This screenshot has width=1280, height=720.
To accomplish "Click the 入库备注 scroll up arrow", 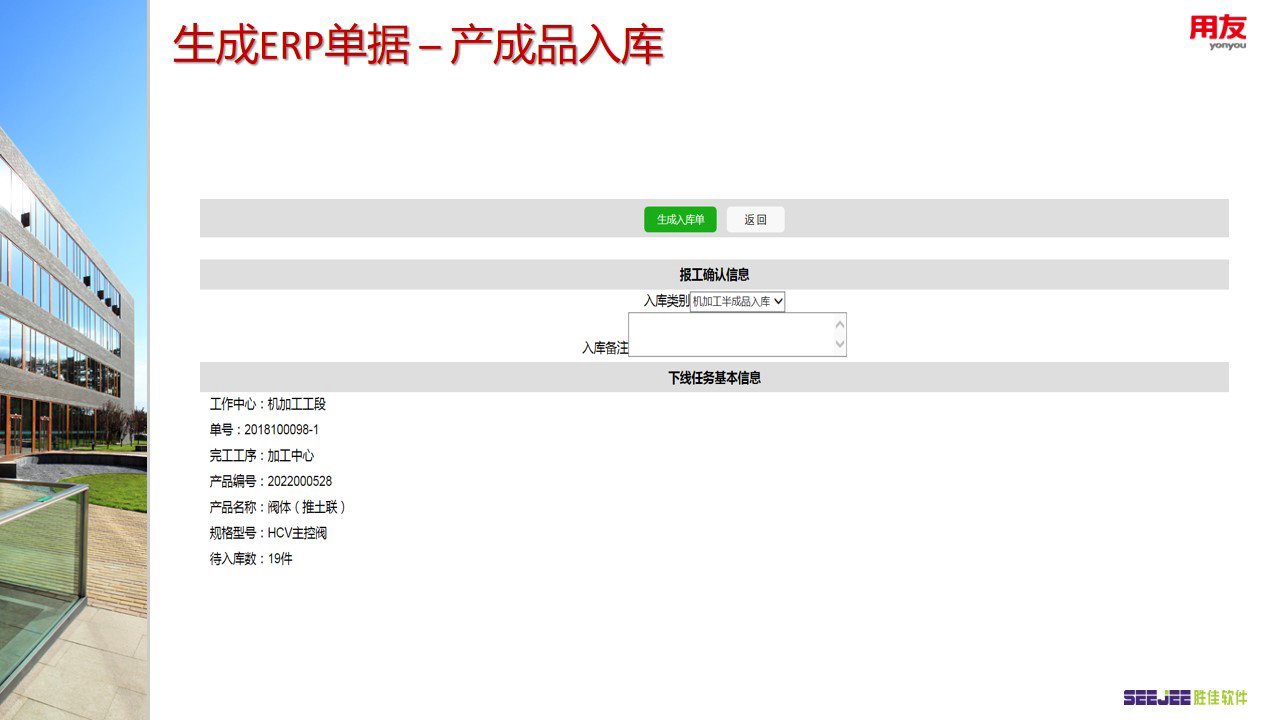I will pos(839,324).
